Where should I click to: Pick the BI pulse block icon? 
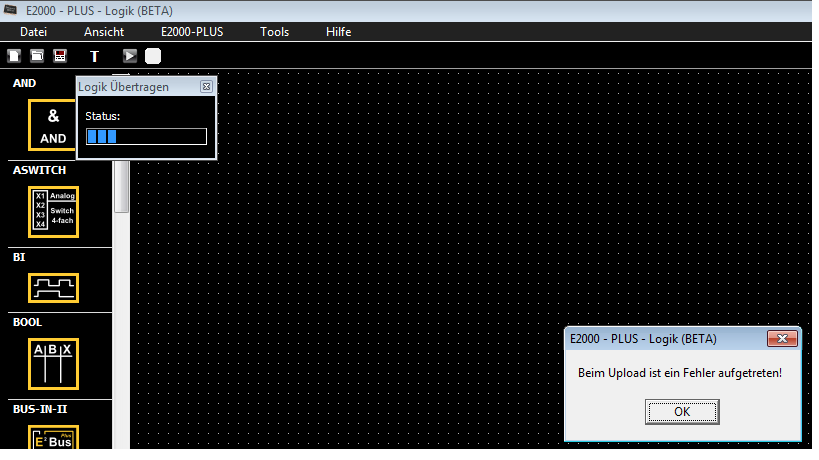pyautogui.click(x=53, y=288)
